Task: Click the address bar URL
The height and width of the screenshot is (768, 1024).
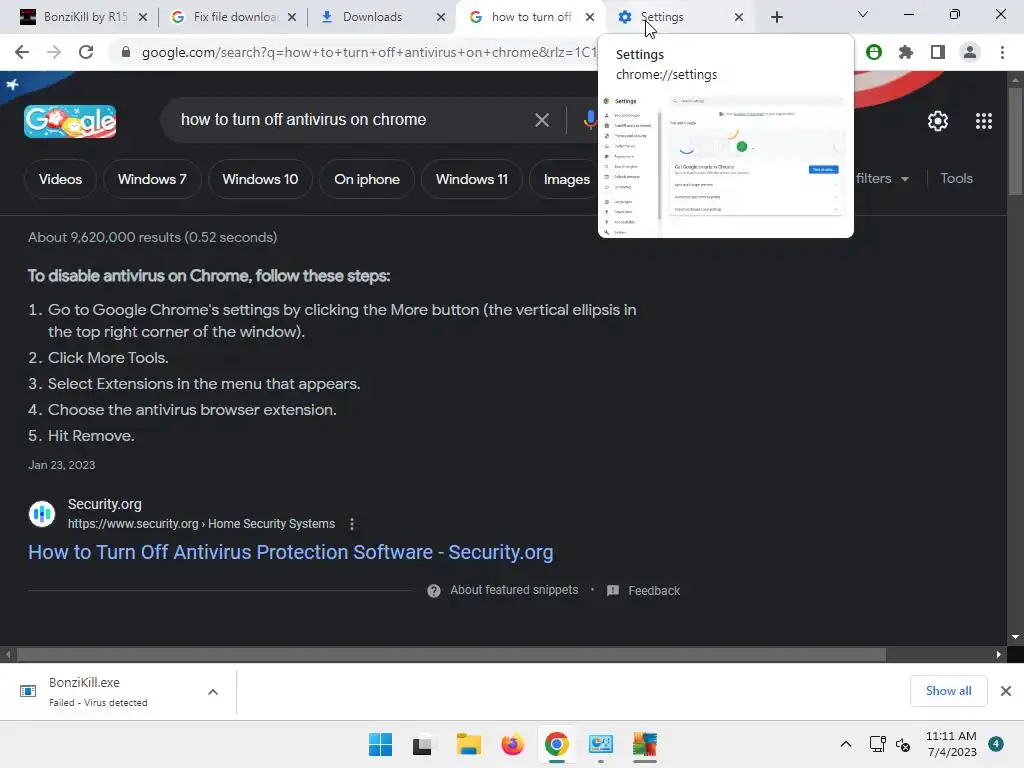Action: pos(369,52)
